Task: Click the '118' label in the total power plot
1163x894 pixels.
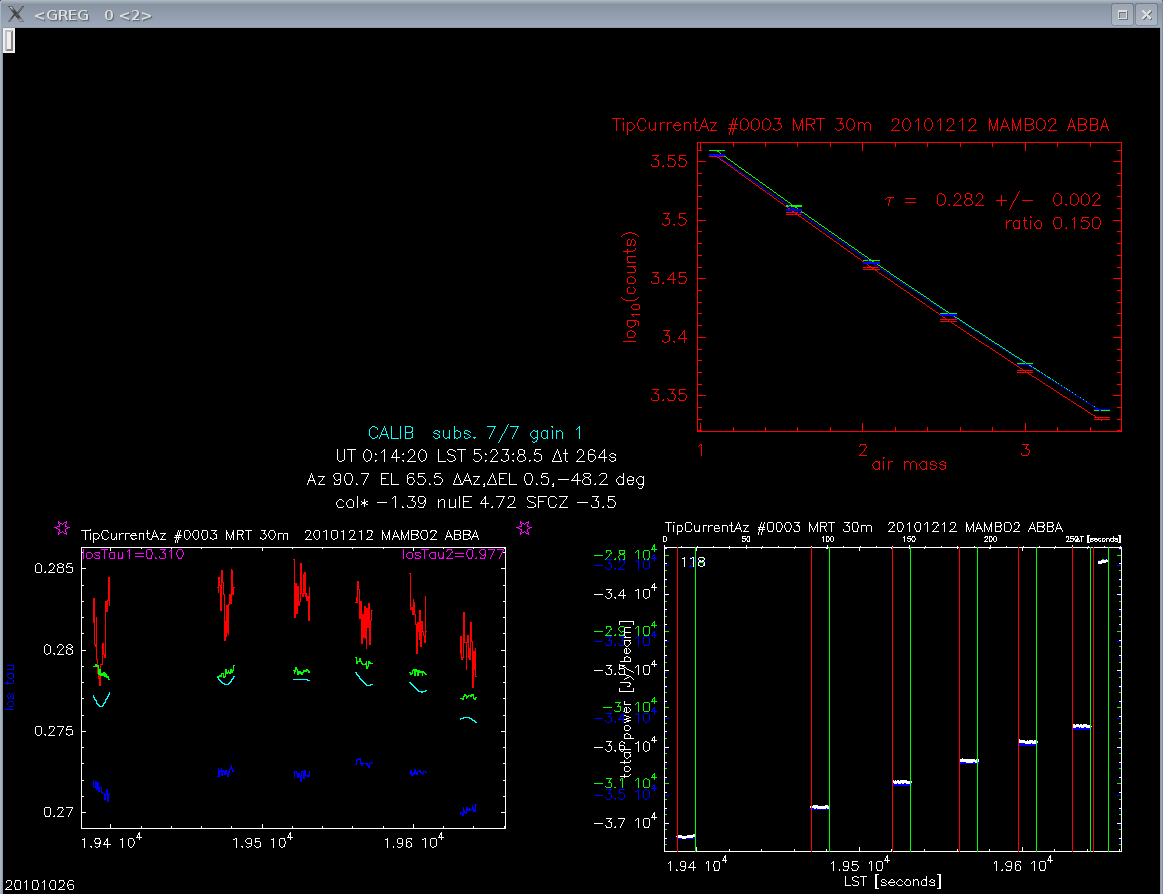Action: [693, 563]
